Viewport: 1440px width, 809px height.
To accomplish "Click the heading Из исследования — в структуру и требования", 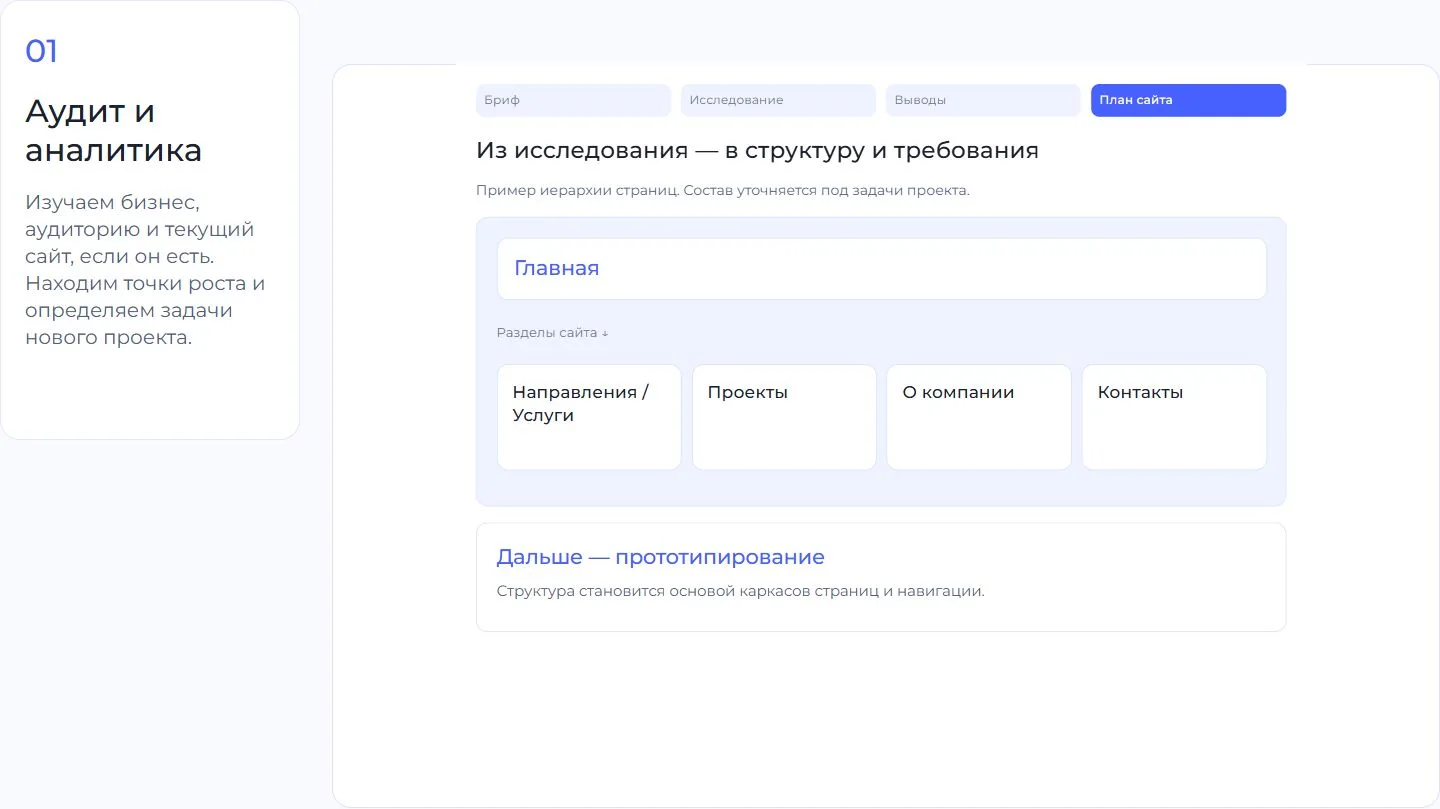I will [757, 151].
